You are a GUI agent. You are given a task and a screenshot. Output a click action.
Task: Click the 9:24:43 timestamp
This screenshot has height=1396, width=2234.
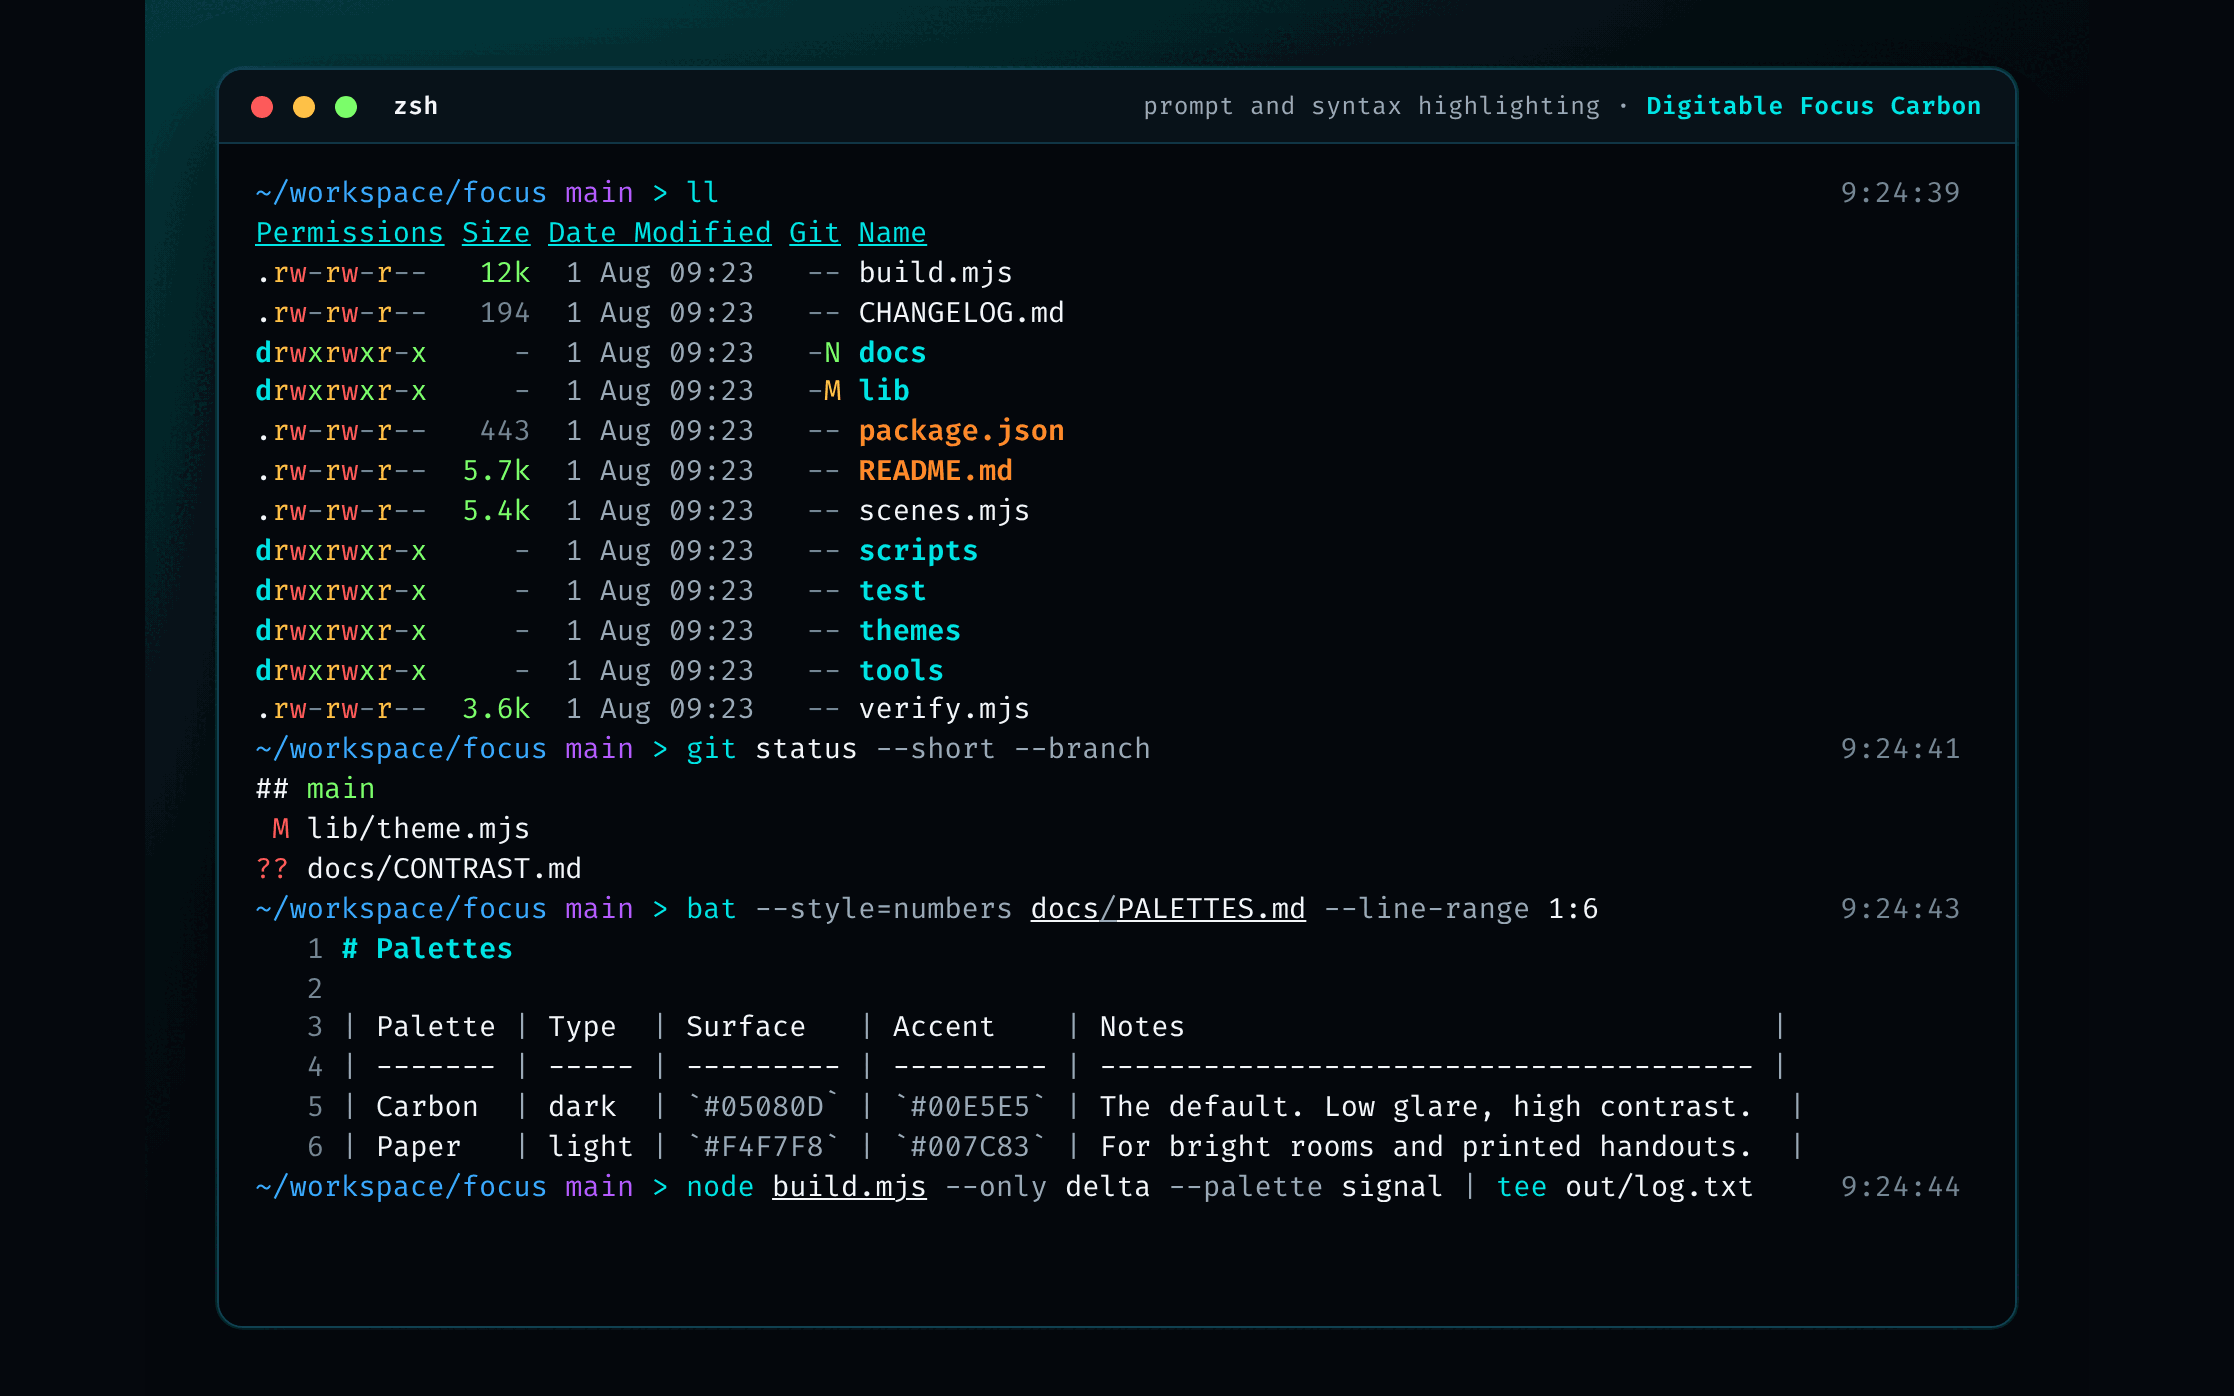[x=1900, y=909]
